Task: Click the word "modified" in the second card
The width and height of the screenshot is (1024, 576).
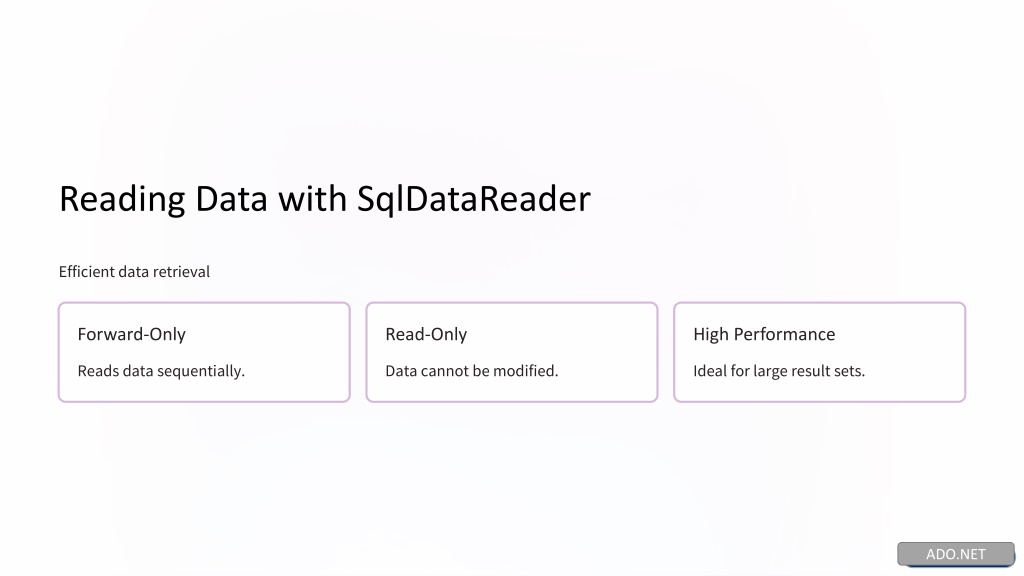Action: coord(524,371)
